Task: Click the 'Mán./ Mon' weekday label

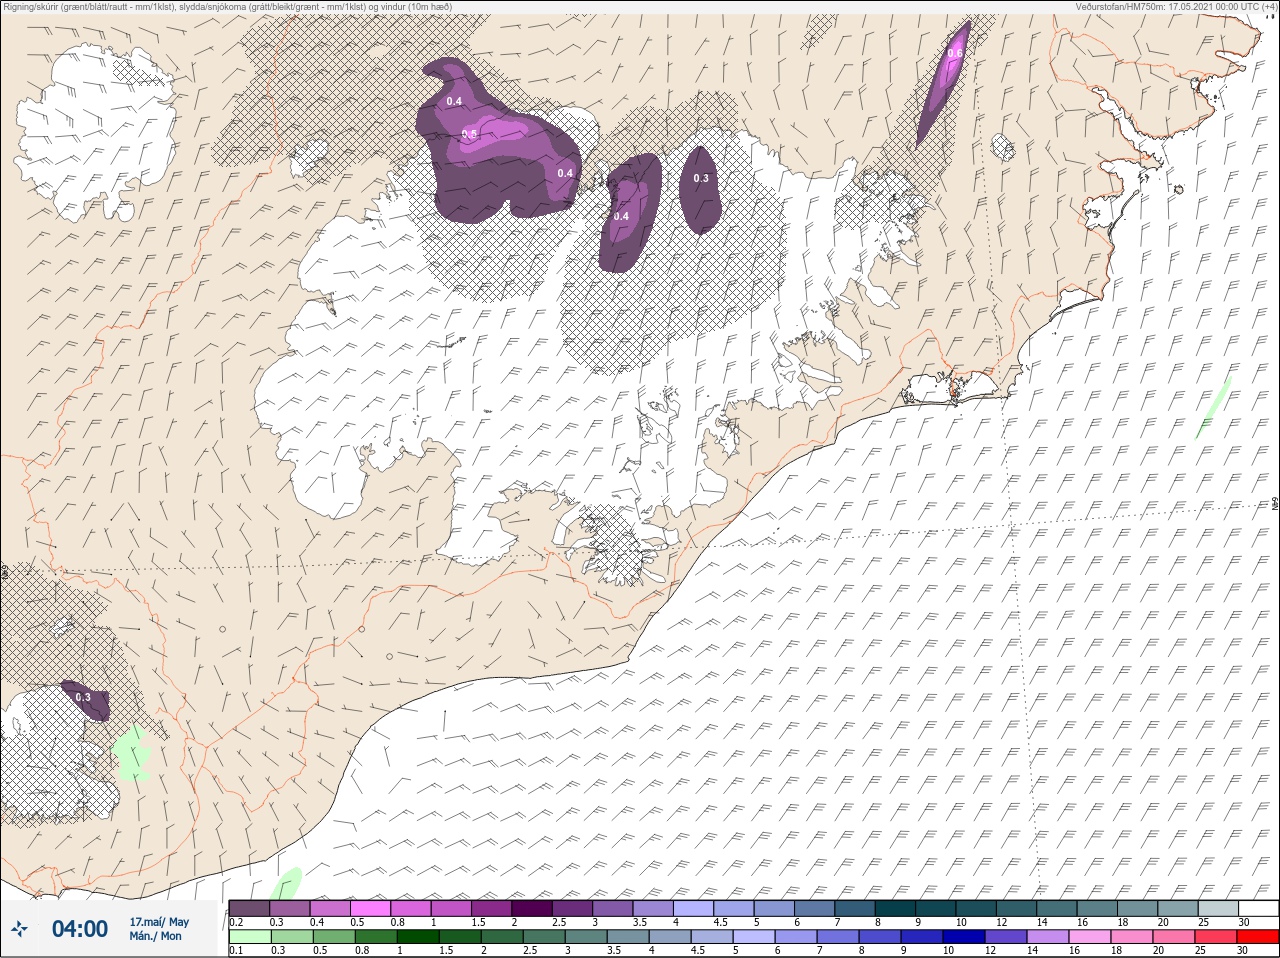Action: 155,936
